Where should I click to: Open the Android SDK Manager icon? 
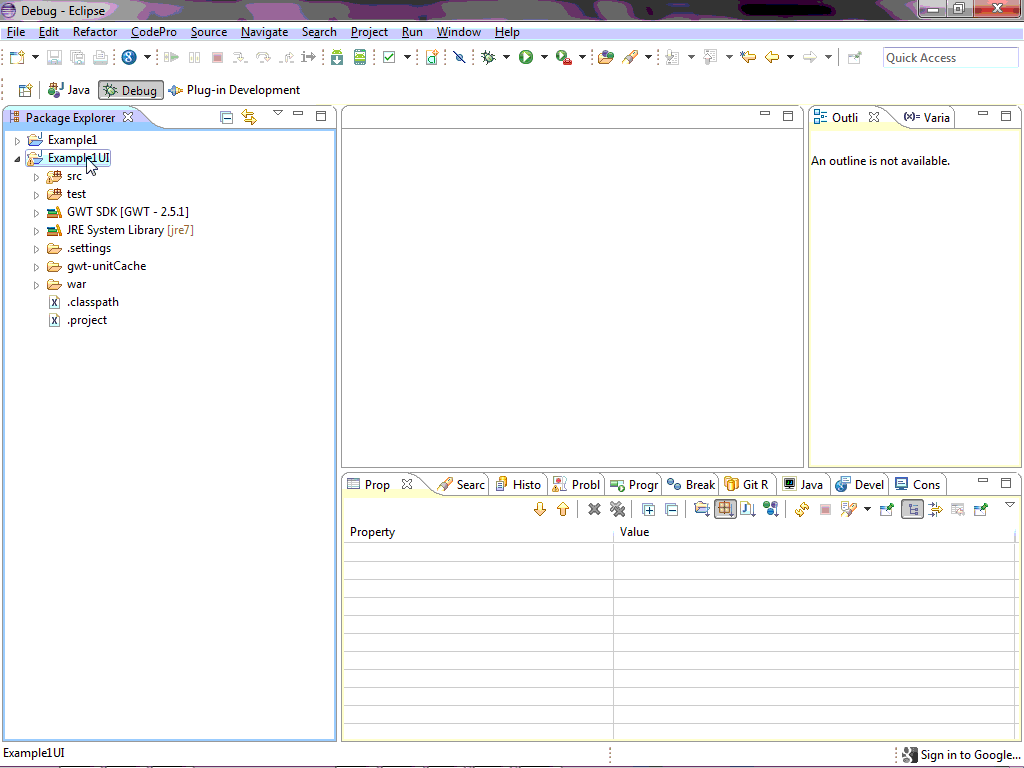[x=337, y=57]
